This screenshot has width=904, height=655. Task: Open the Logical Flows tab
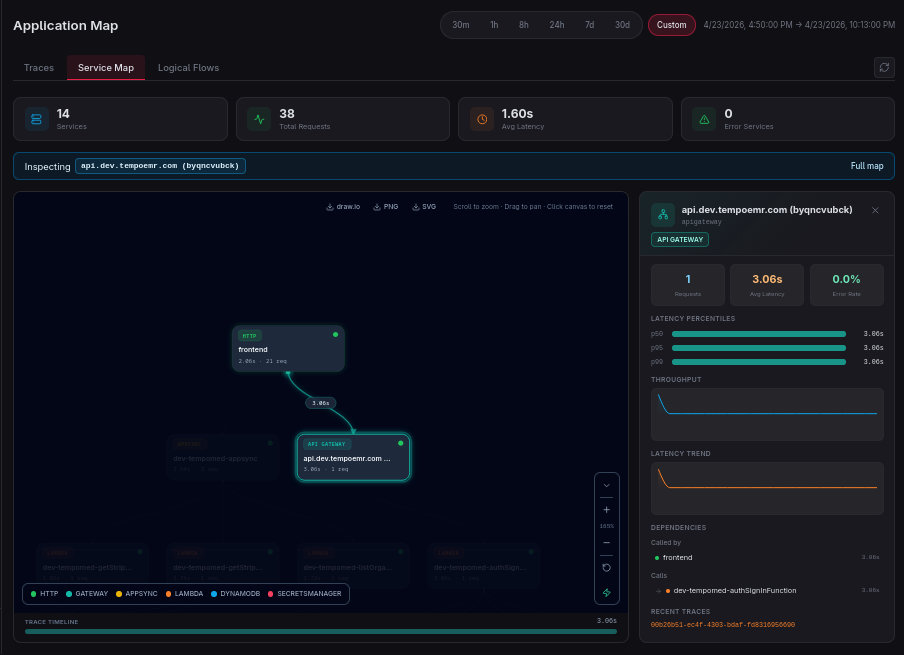[189, 67]
